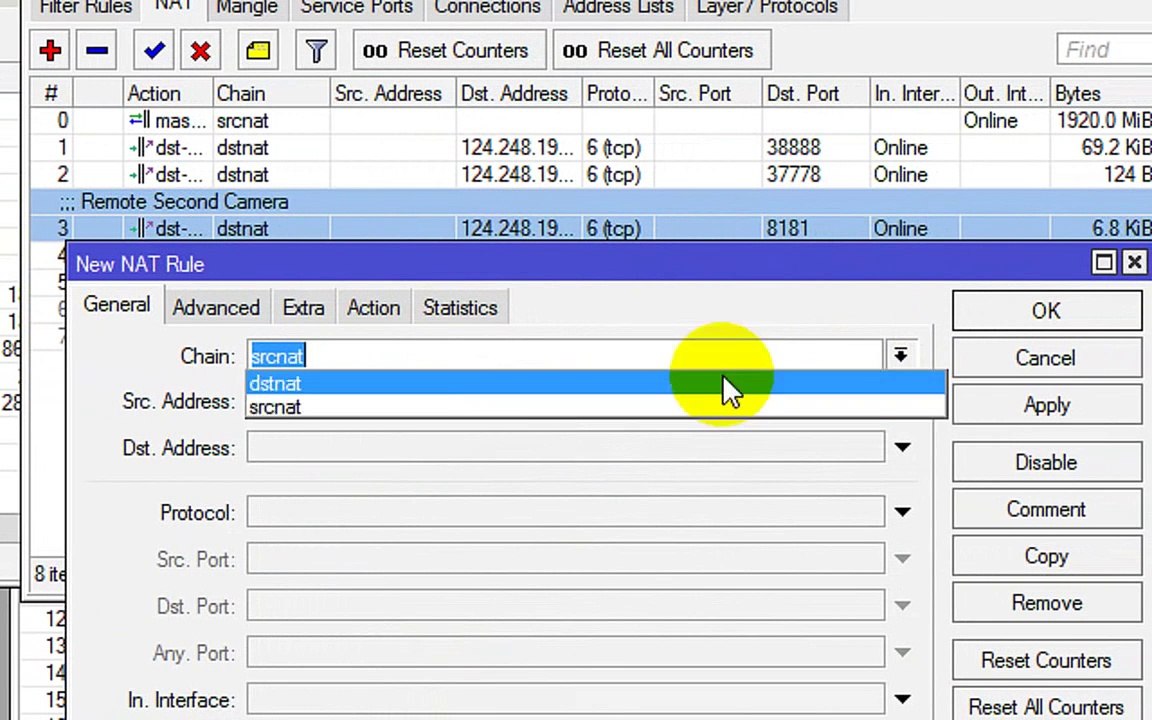Click the Comment button in the dialog

pos(1047,509)
